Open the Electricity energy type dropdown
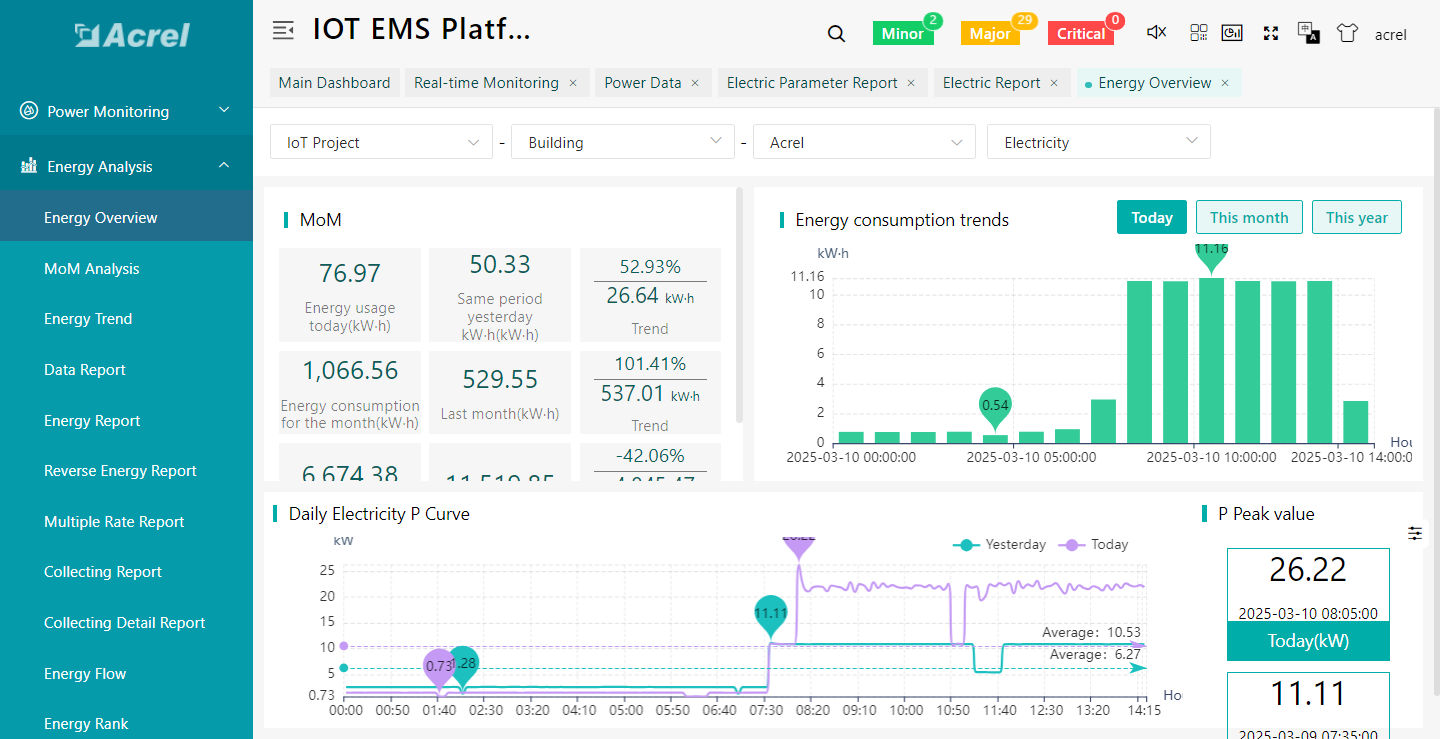The width and height of the screenshot is (1440, 739). (x=1099, y=142)
